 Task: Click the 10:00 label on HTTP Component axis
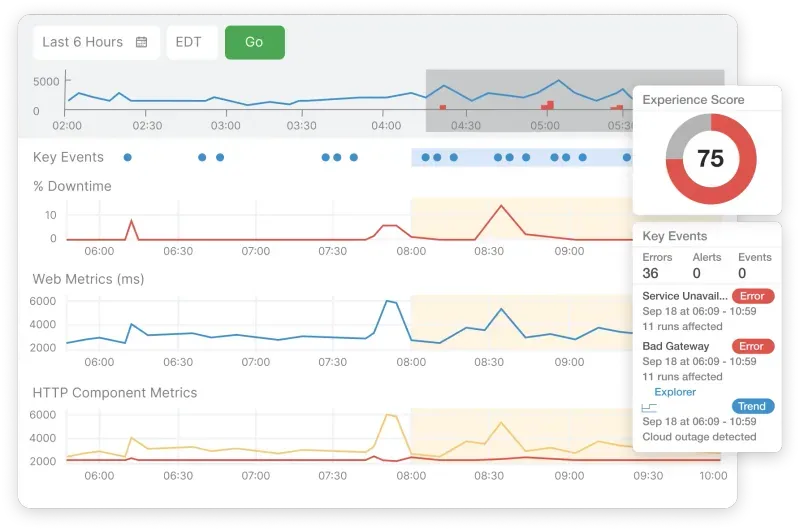pyautogui.click(x=713, y=476)
